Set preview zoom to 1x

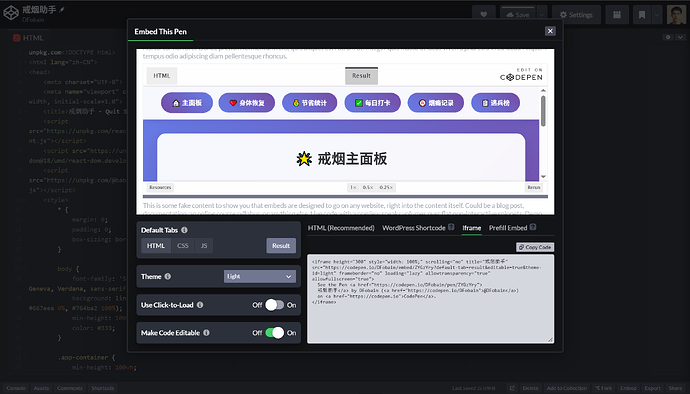coord(353,188)
